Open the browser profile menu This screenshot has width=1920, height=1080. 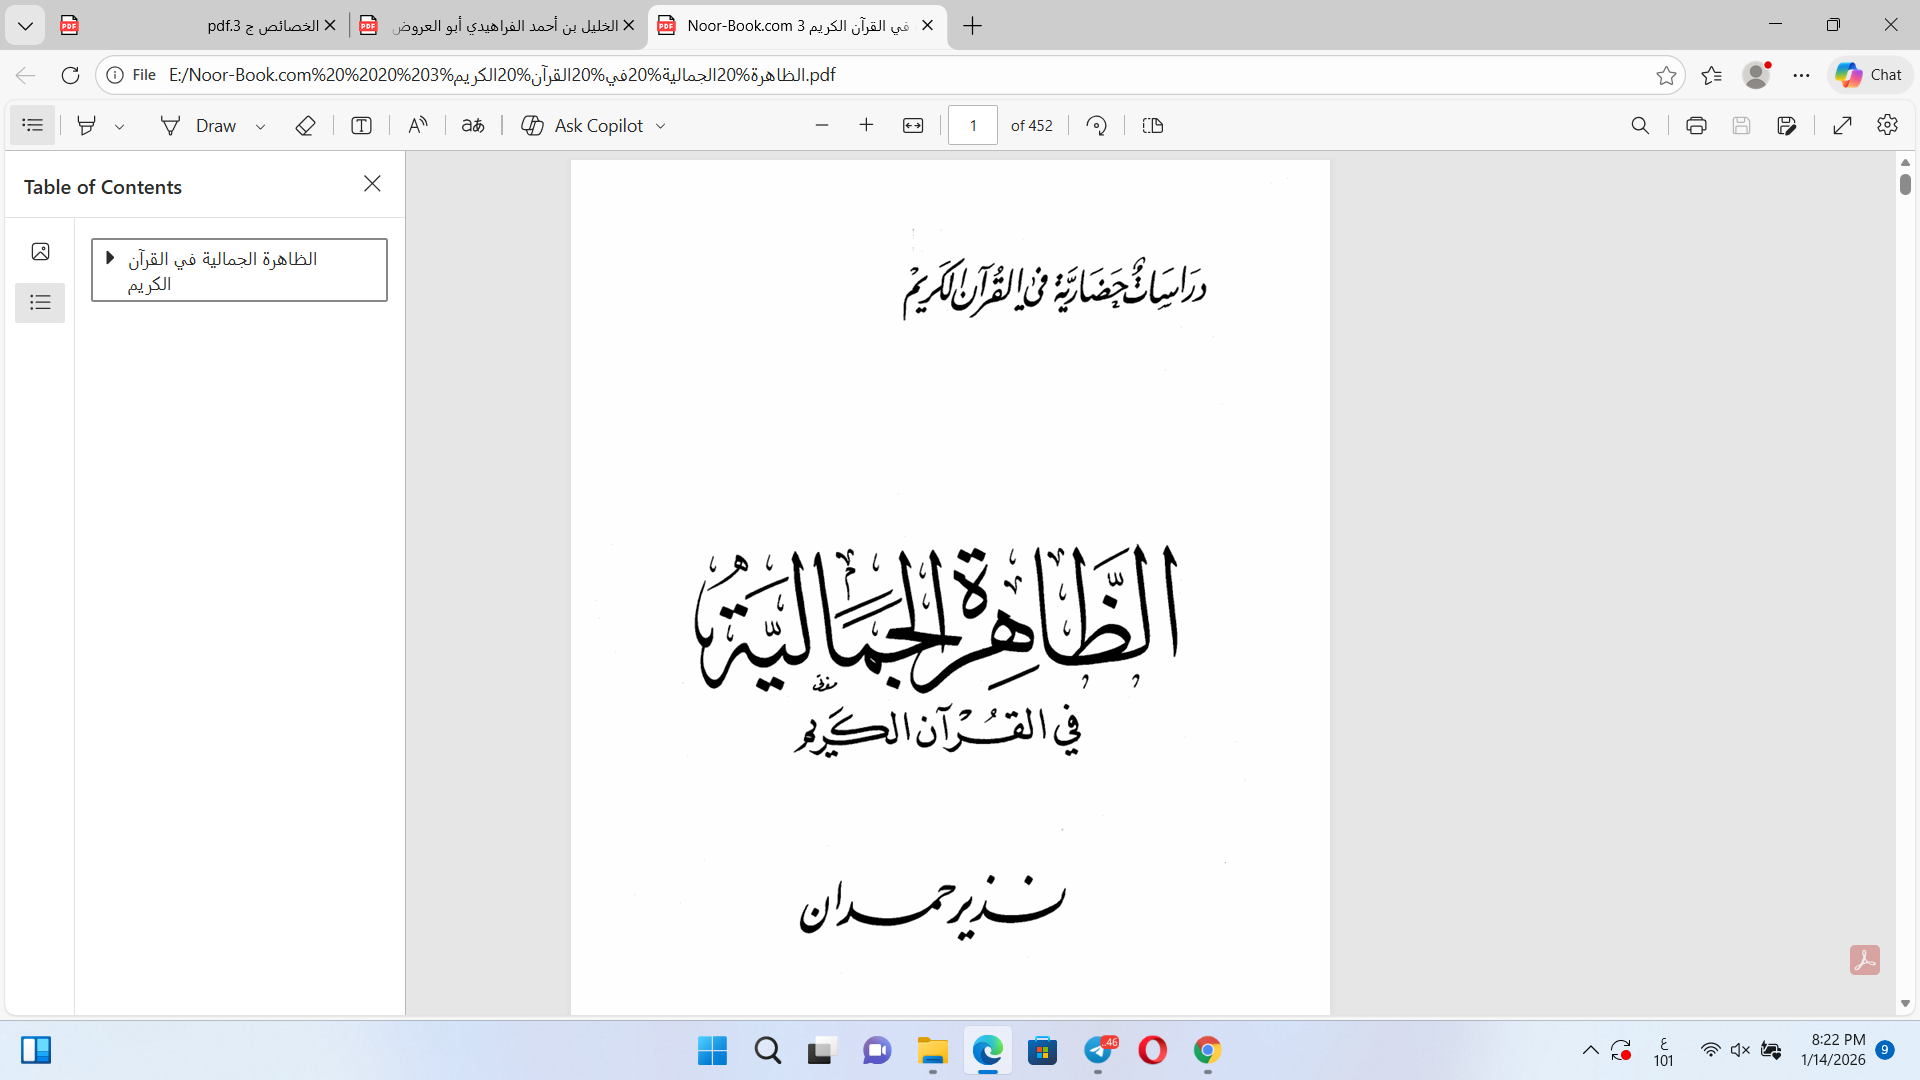coord(1756,75)
